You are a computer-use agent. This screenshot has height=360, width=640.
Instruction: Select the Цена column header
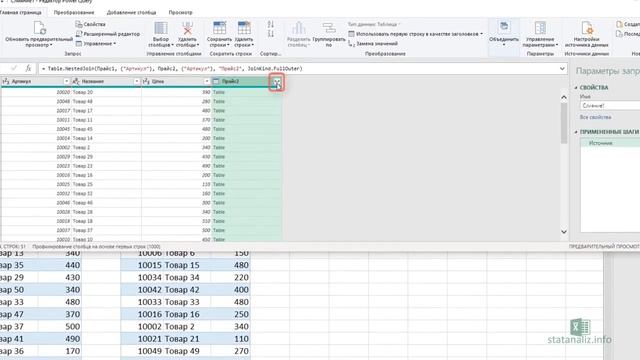176,82
